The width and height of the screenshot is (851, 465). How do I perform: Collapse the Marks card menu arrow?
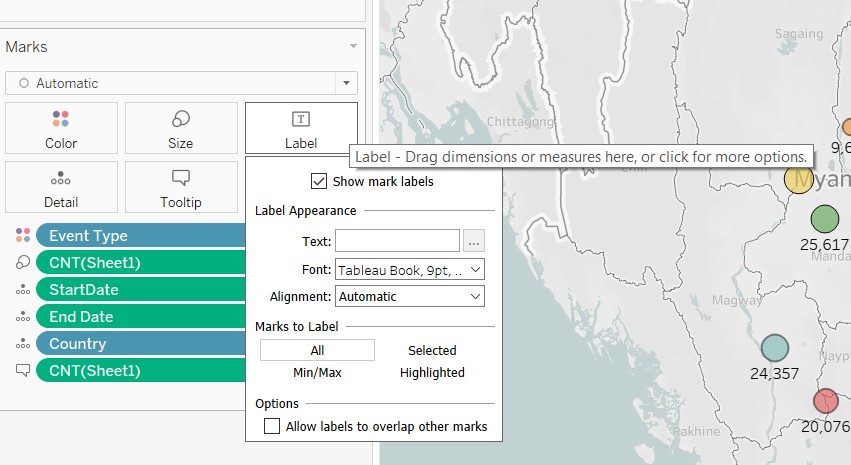tap(352, 47)
